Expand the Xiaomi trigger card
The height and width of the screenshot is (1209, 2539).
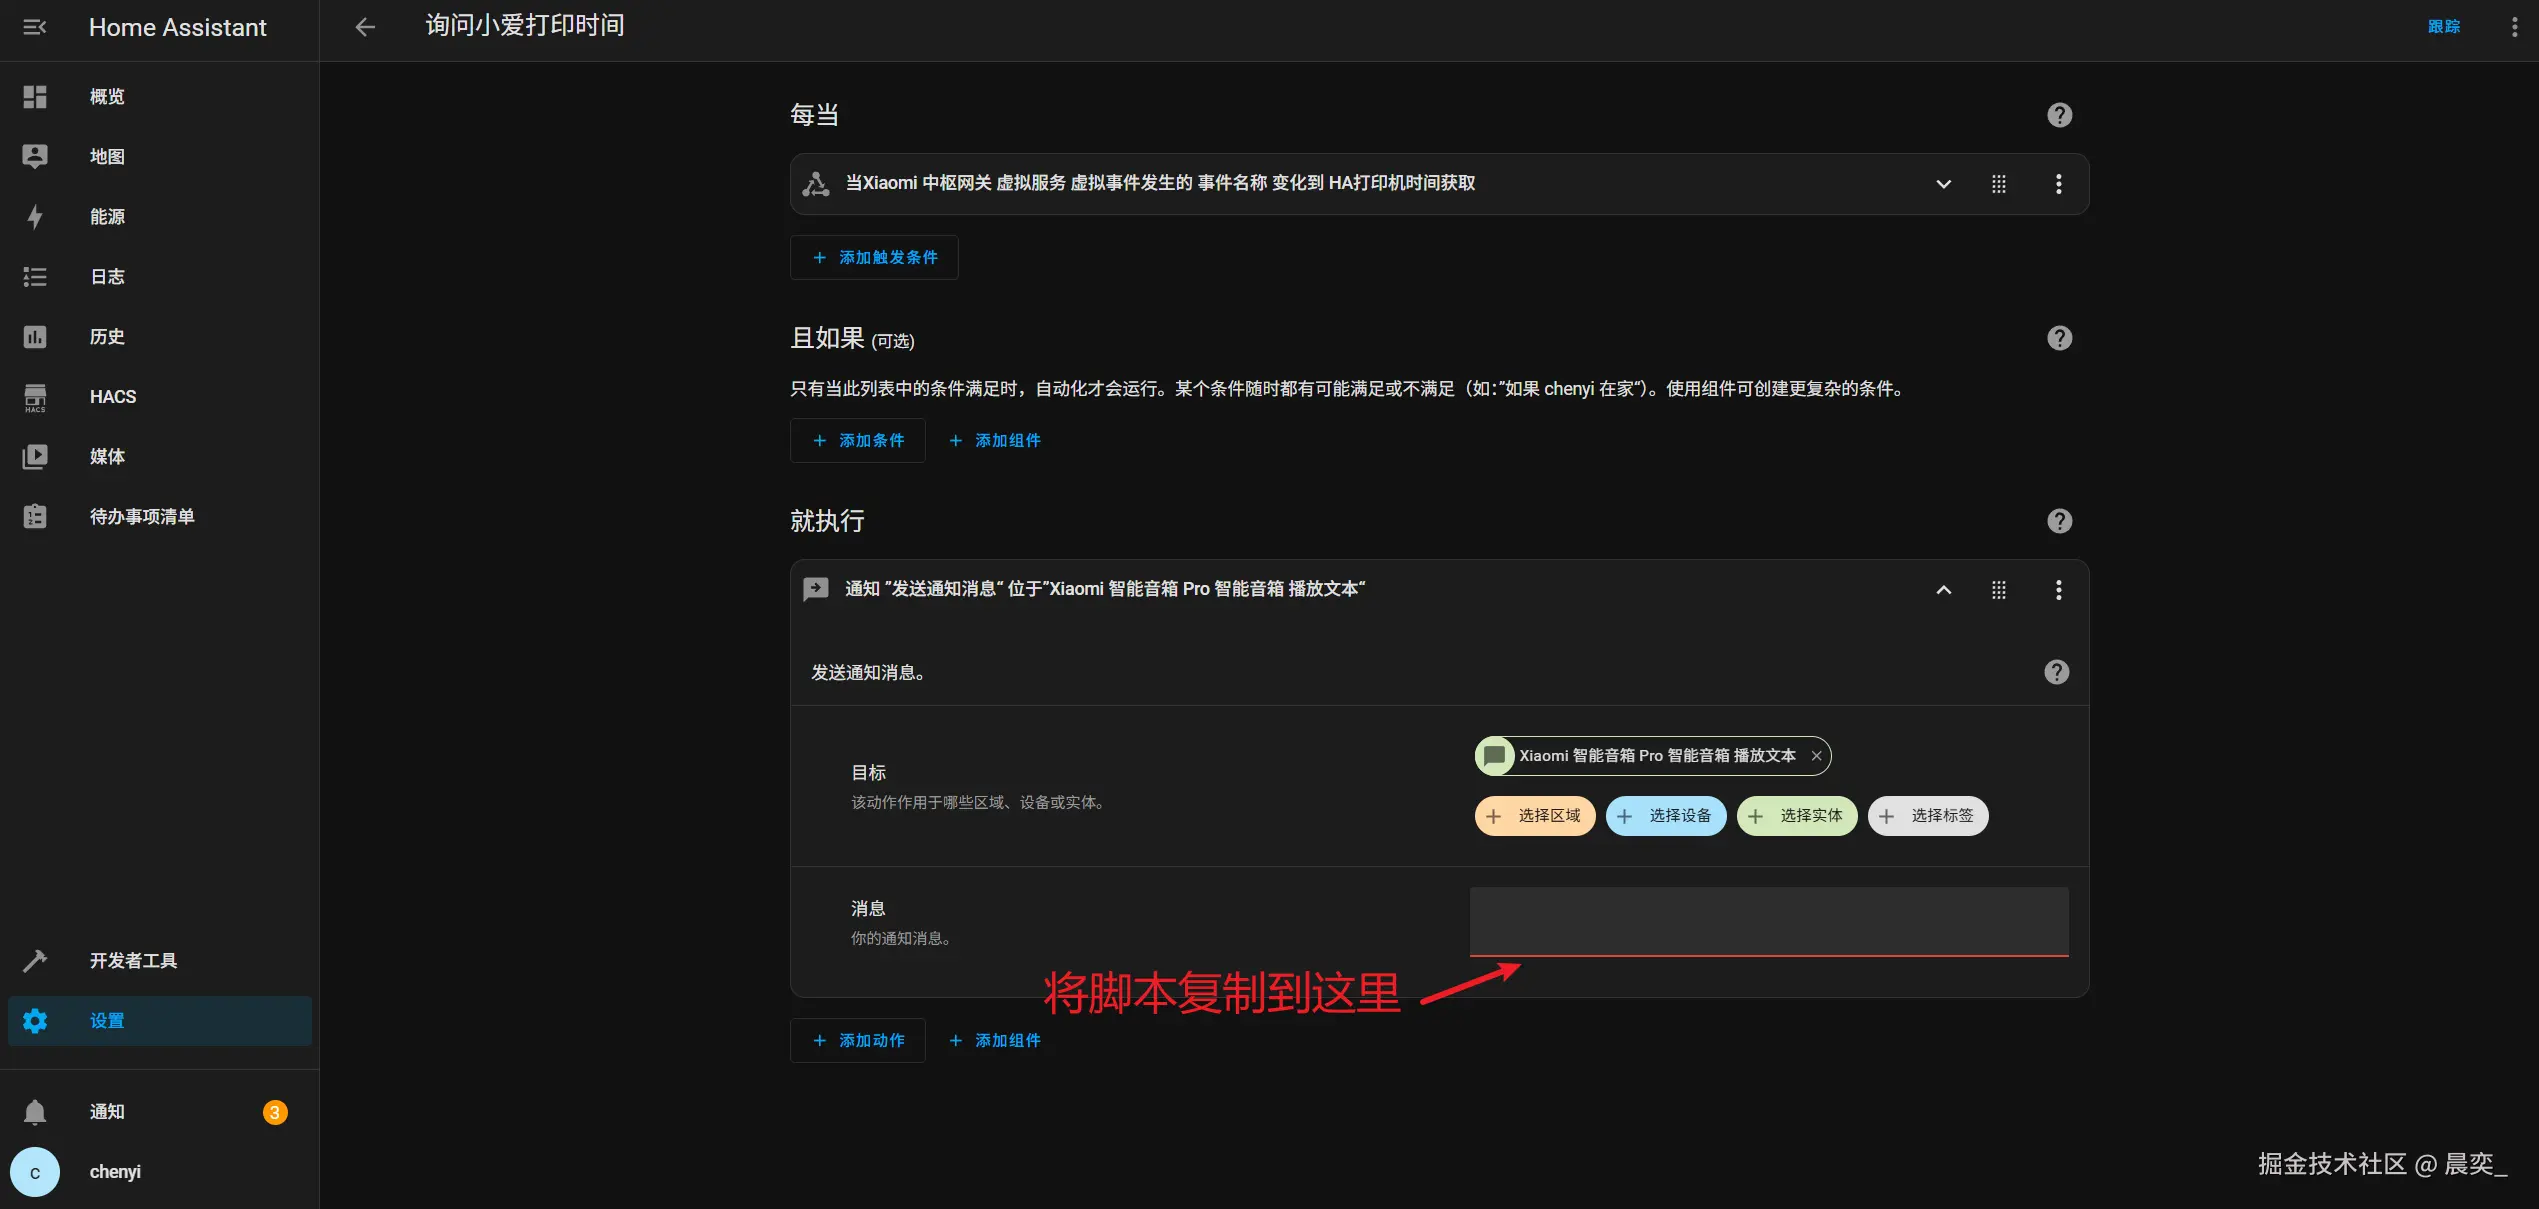pyautogui.click(x=1943, y=184)
